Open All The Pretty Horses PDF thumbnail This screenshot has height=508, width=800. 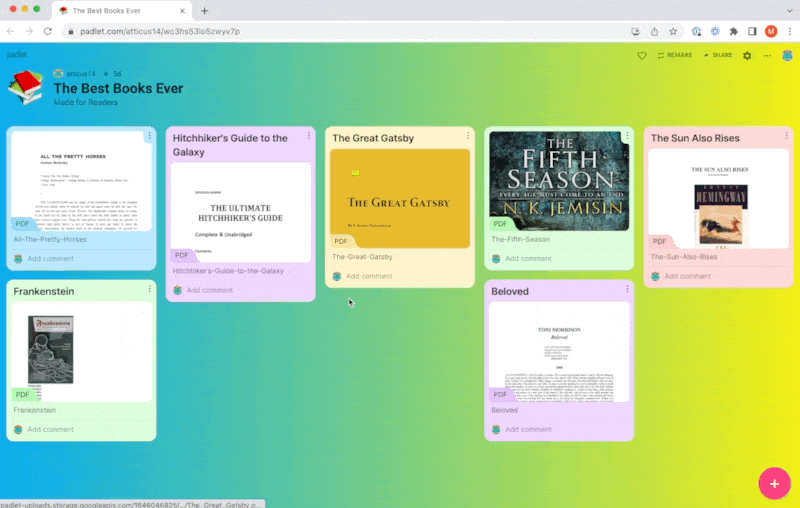(81, 181)
